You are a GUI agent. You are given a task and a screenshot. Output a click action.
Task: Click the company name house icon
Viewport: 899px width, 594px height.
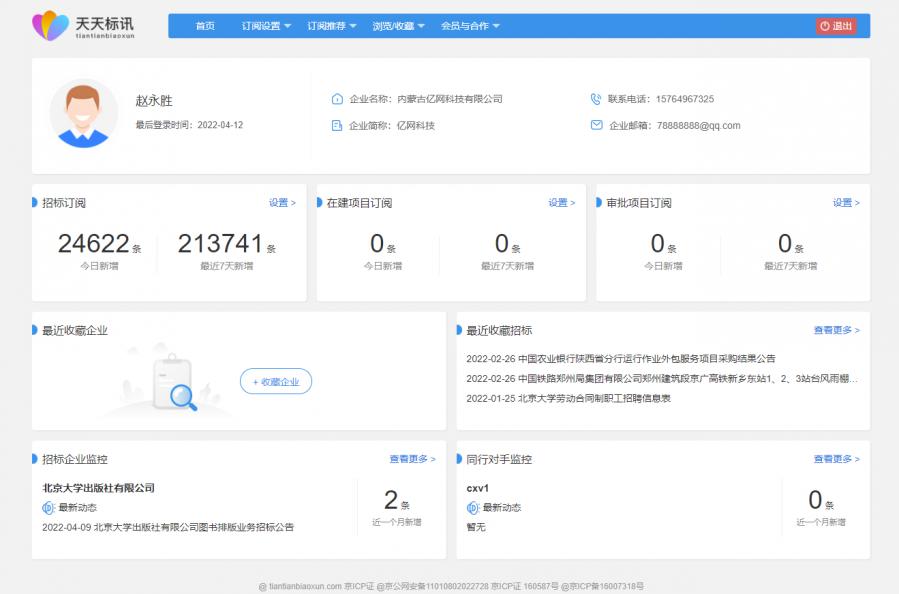point(337,99)
